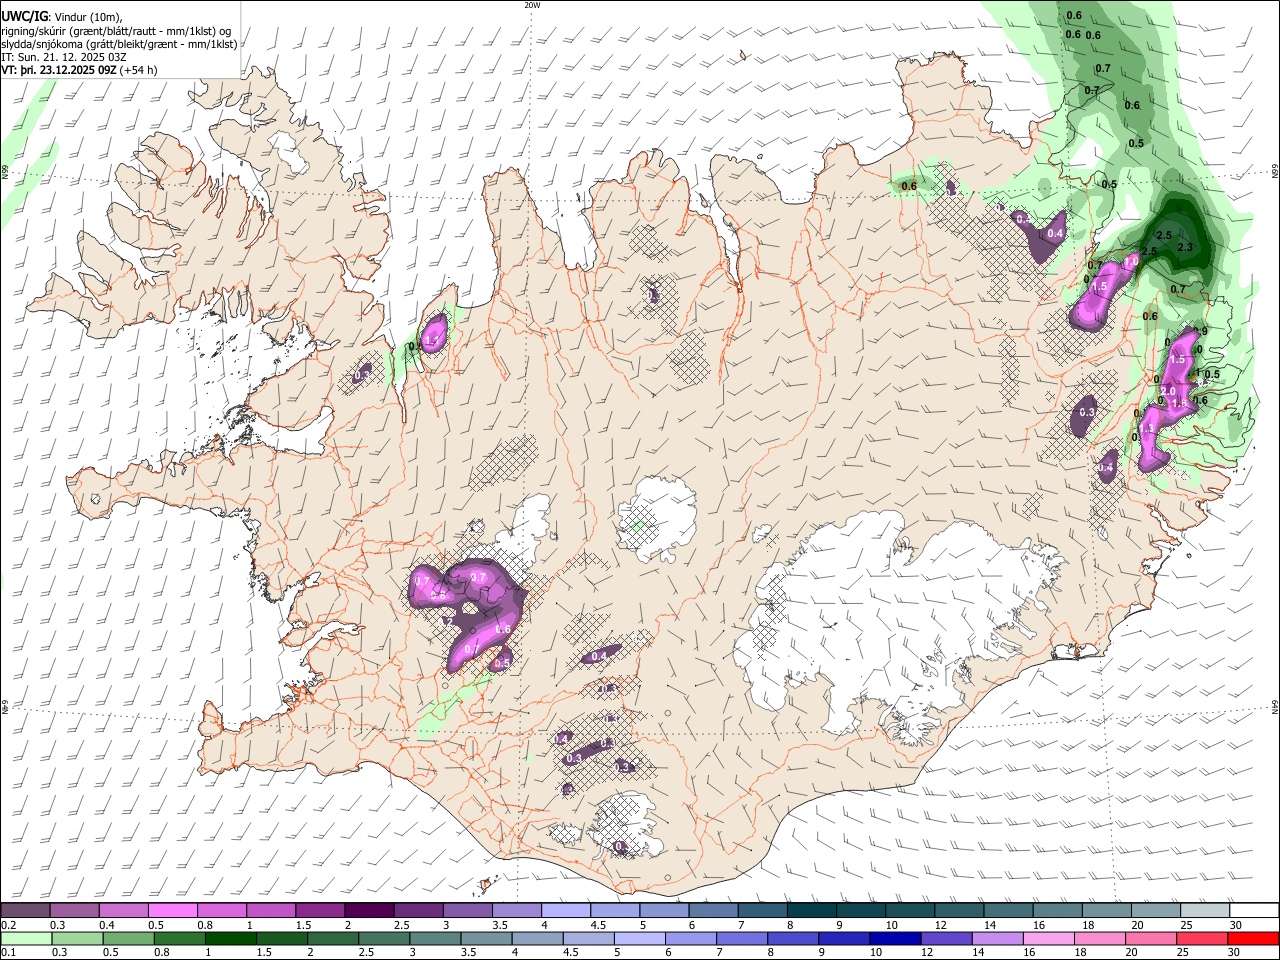This screenshot has height=960, width=1280.
Task: Pick the top-row dark teal swatch between 8 and 9
Action: point(812,910)
